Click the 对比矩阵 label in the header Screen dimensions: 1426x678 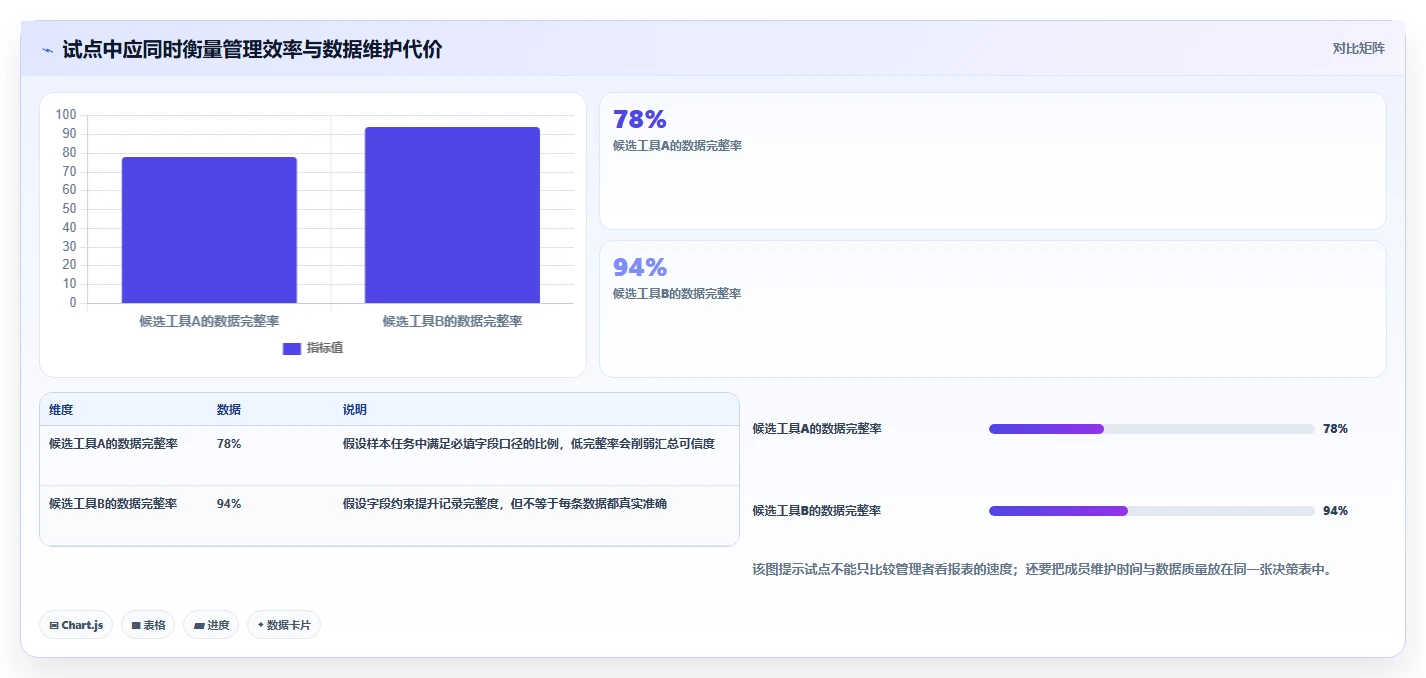[1358, 48]
